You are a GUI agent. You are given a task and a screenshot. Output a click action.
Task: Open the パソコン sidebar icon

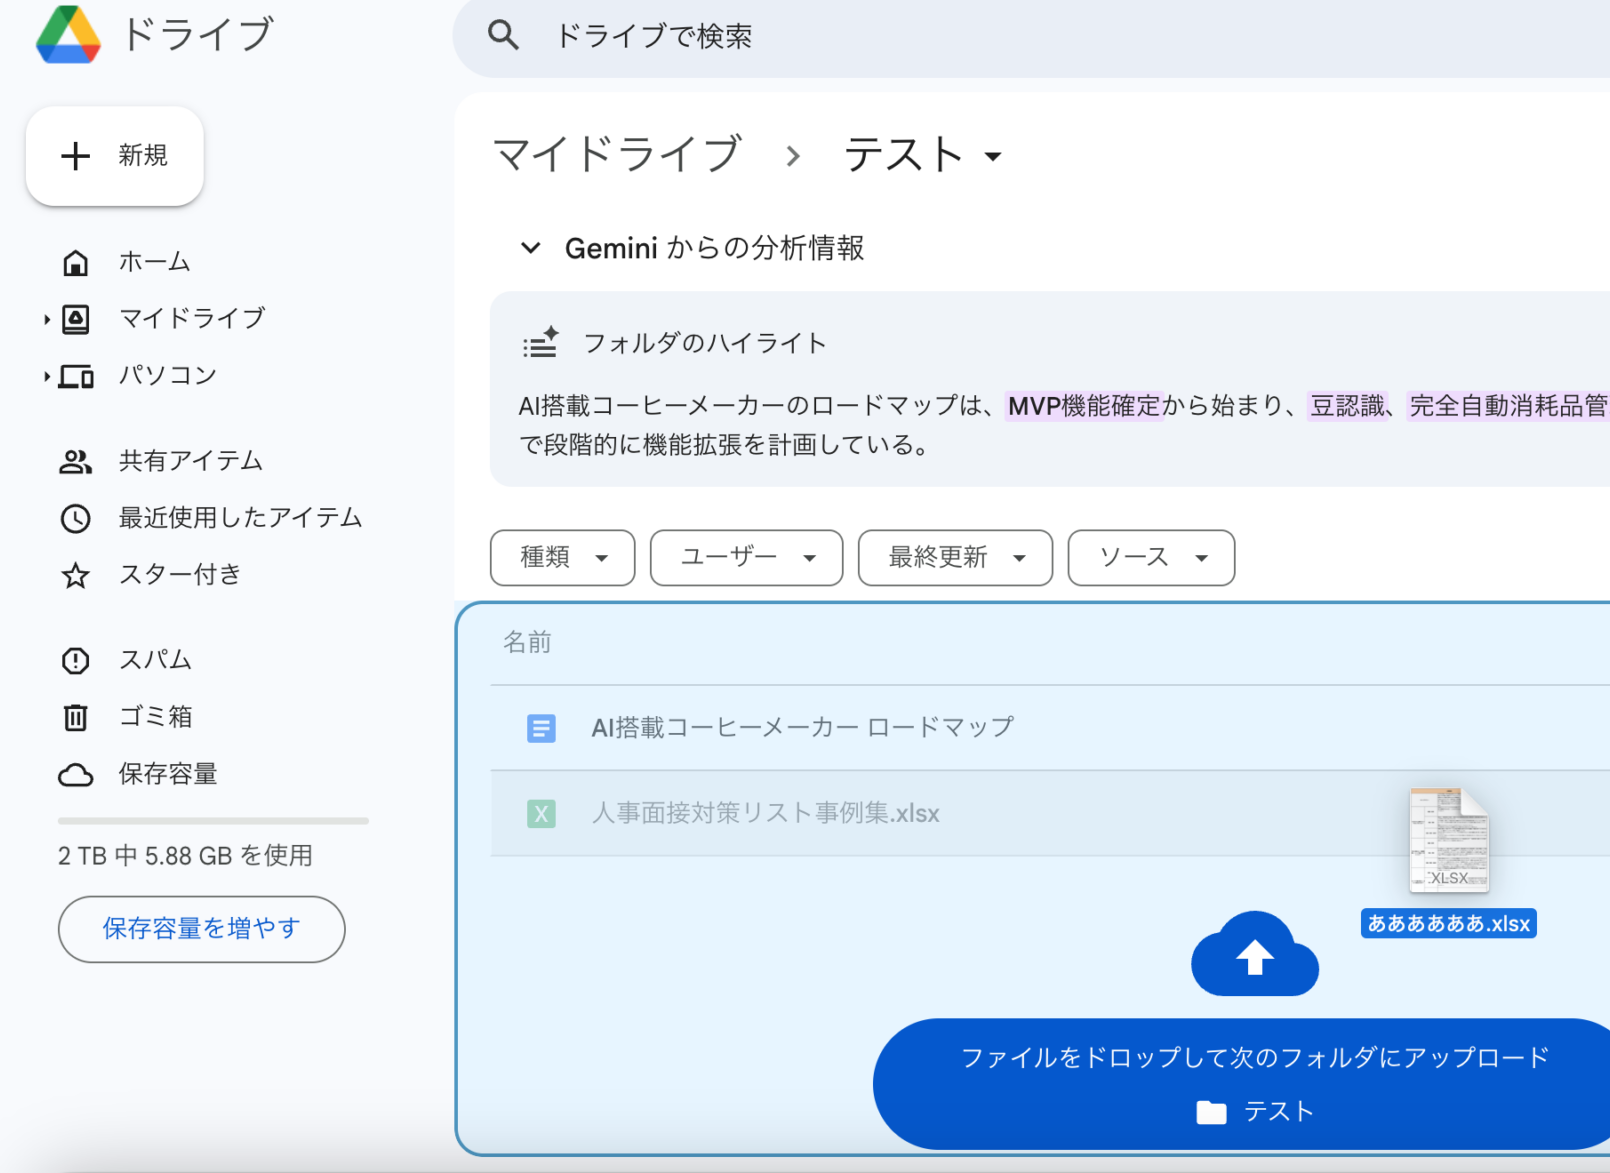76,375
